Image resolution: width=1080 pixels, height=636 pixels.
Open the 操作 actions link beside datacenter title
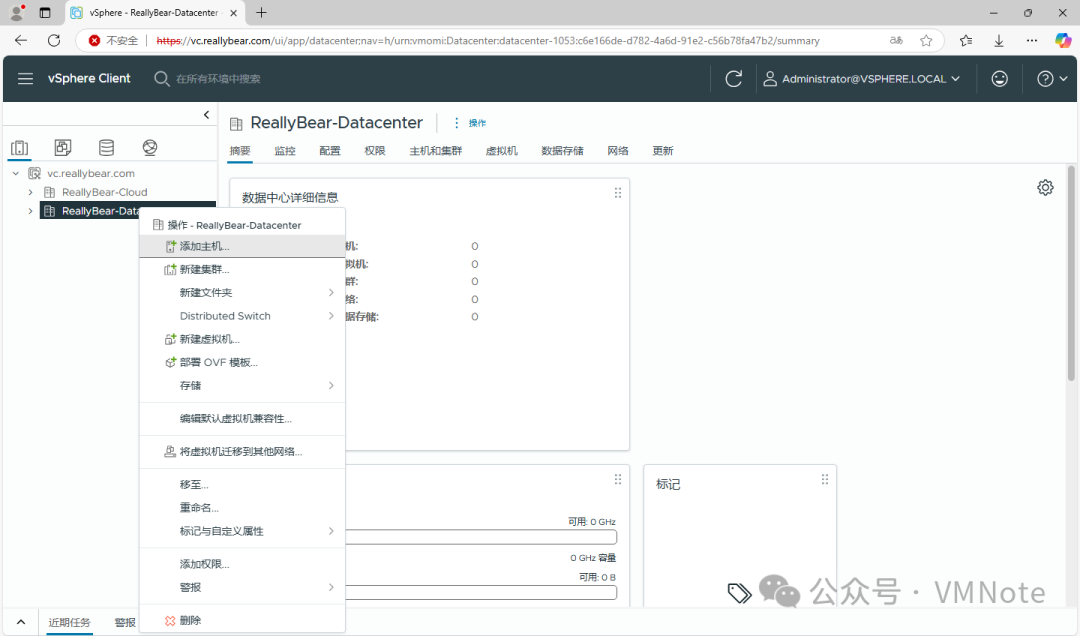coord(470,123)
